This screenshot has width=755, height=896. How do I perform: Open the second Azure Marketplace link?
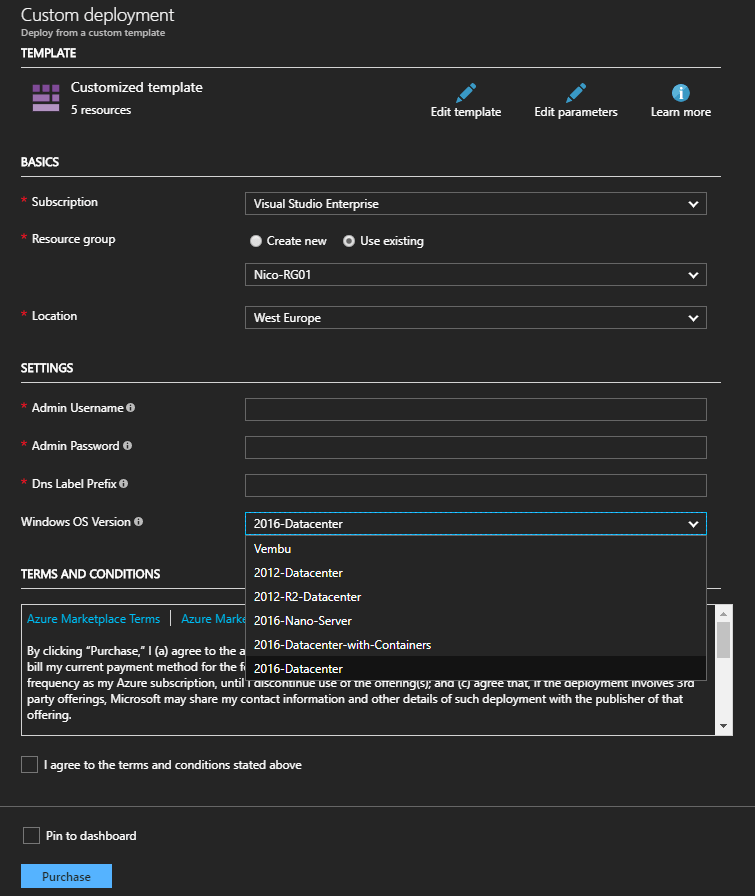(213, 619)
